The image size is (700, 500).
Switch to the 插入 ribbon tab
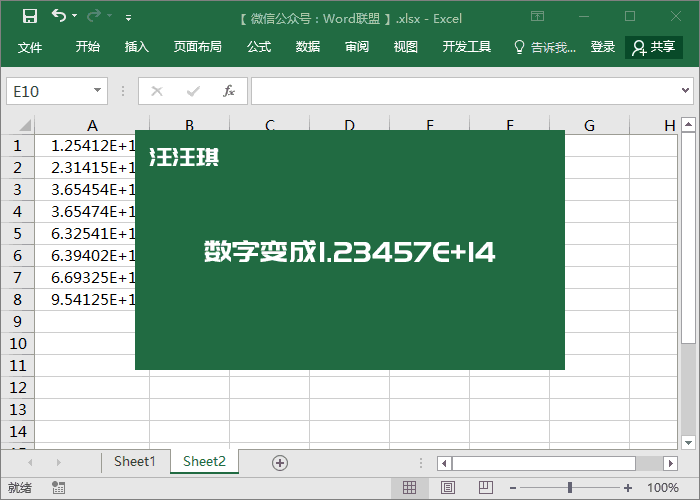click(137, 46)
